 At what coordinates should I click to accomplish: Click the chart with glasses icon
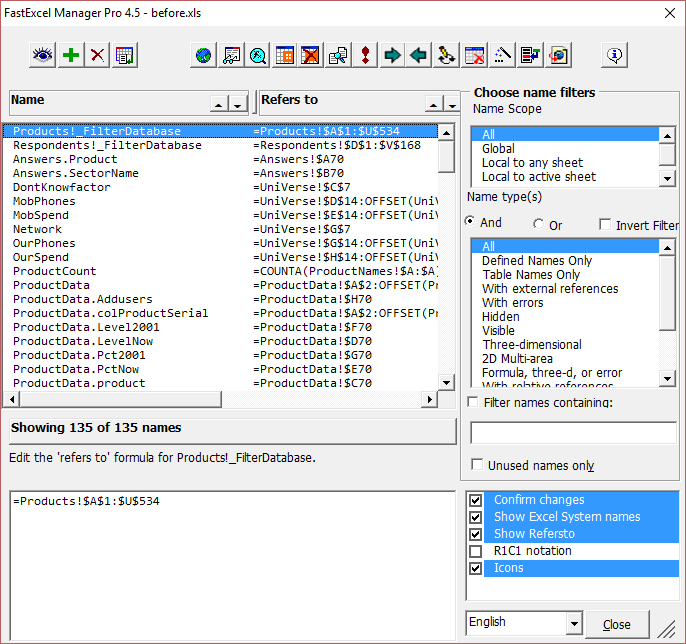(231, 55)
